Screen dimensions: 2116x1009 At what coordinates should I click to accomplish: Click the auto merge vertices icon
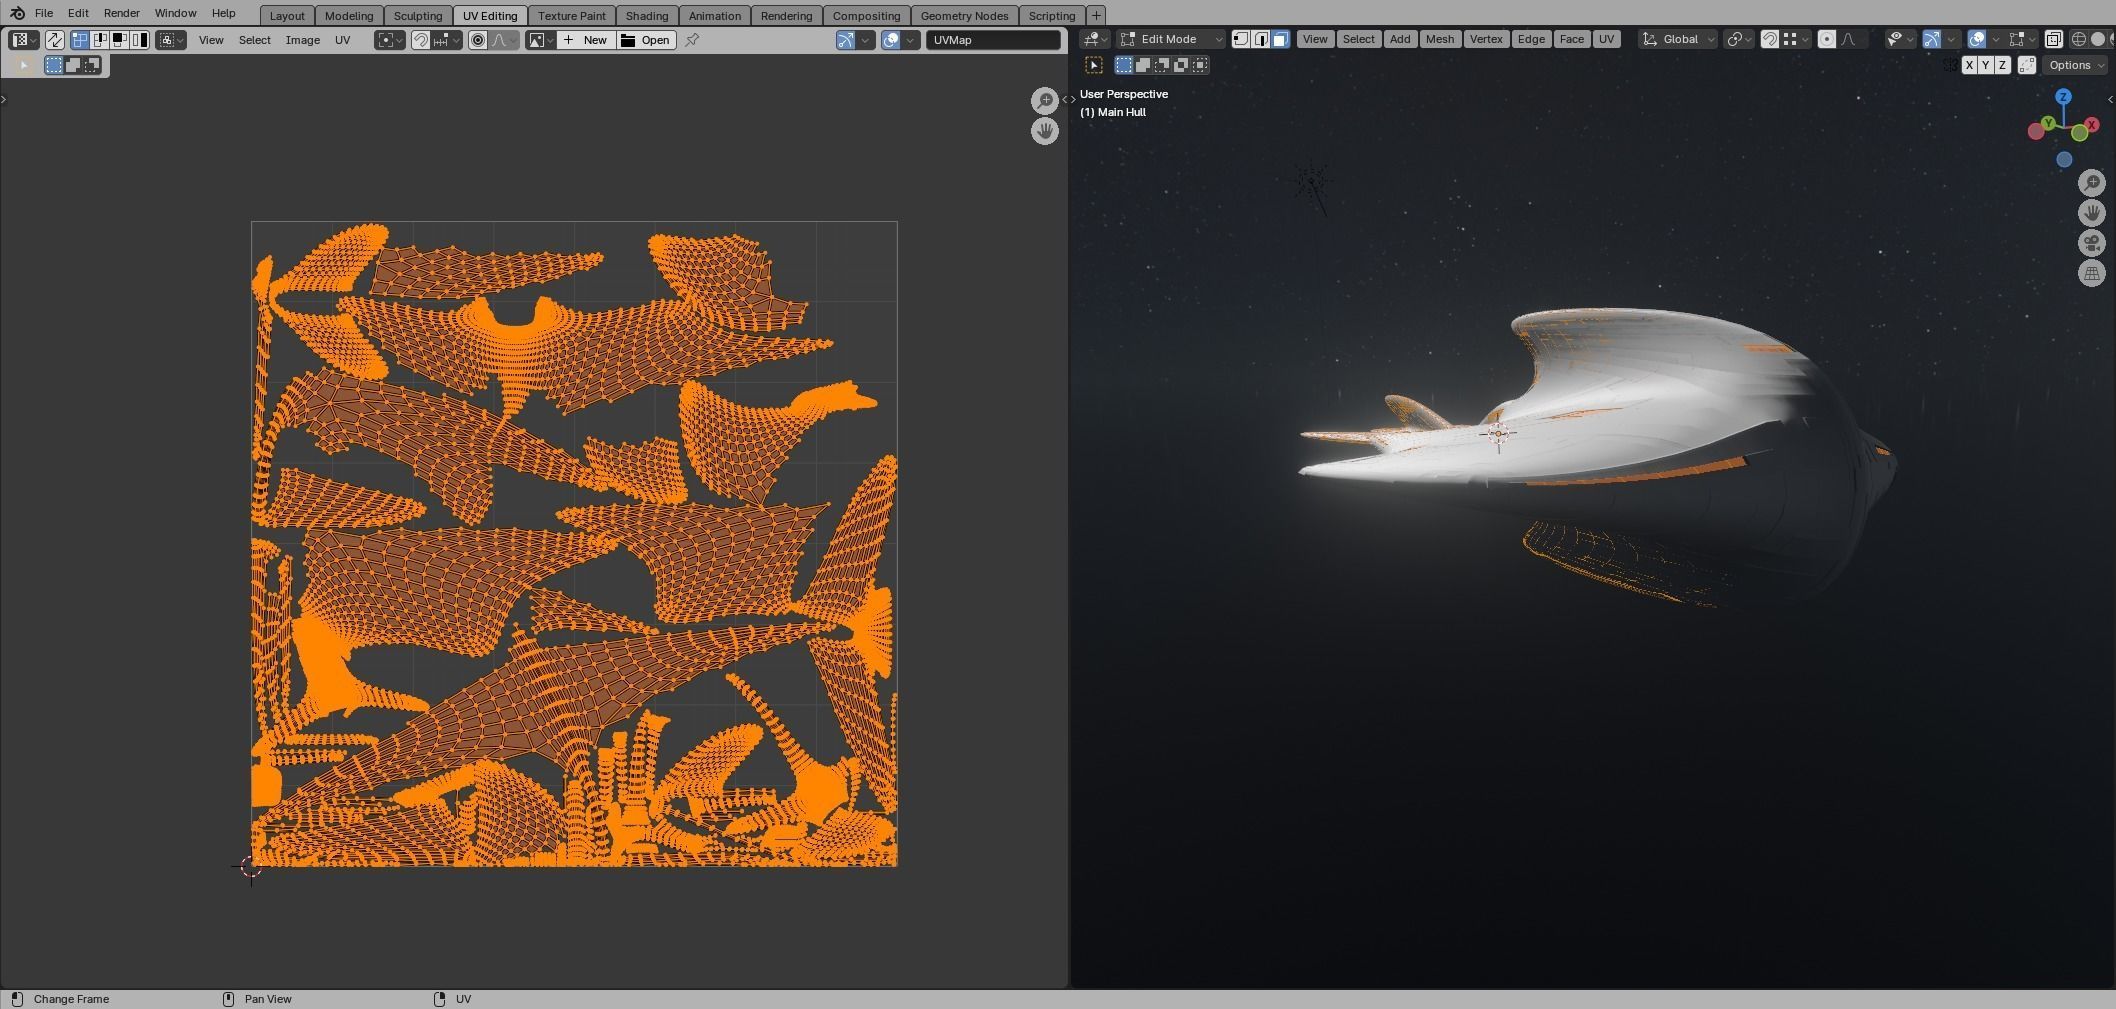pyautogui.click(x=2027, y=65)
